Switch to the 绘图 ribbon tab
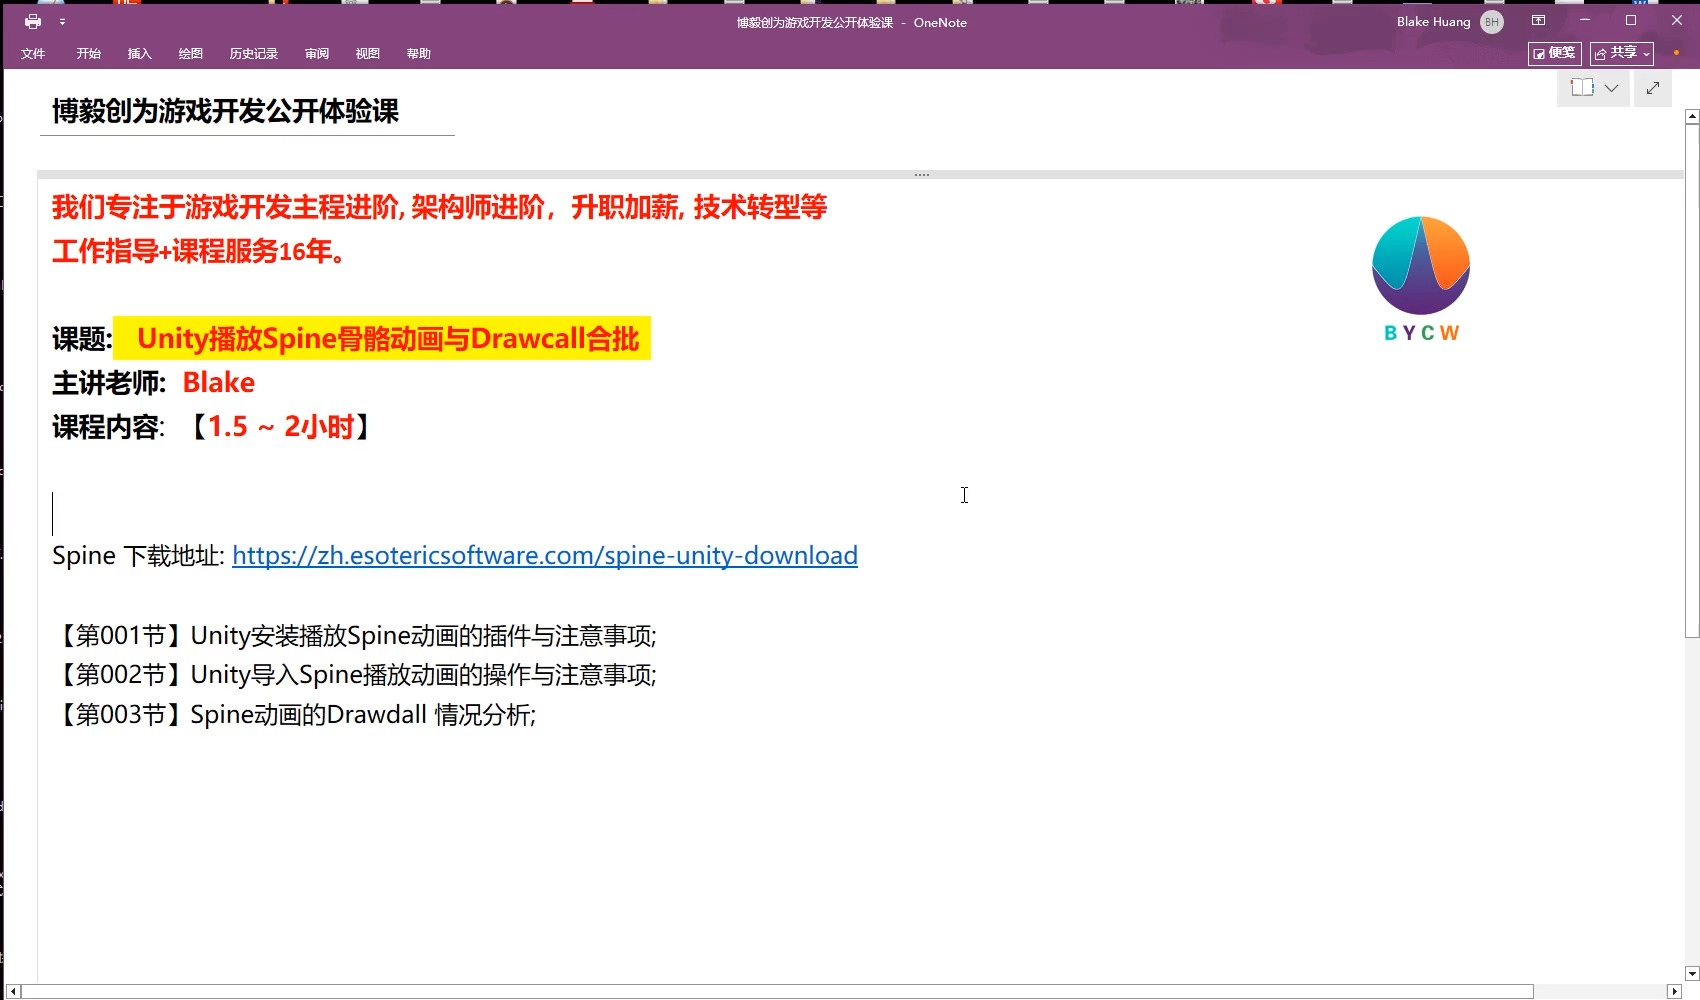The image size is (1700, 1000). pos(189,53)
